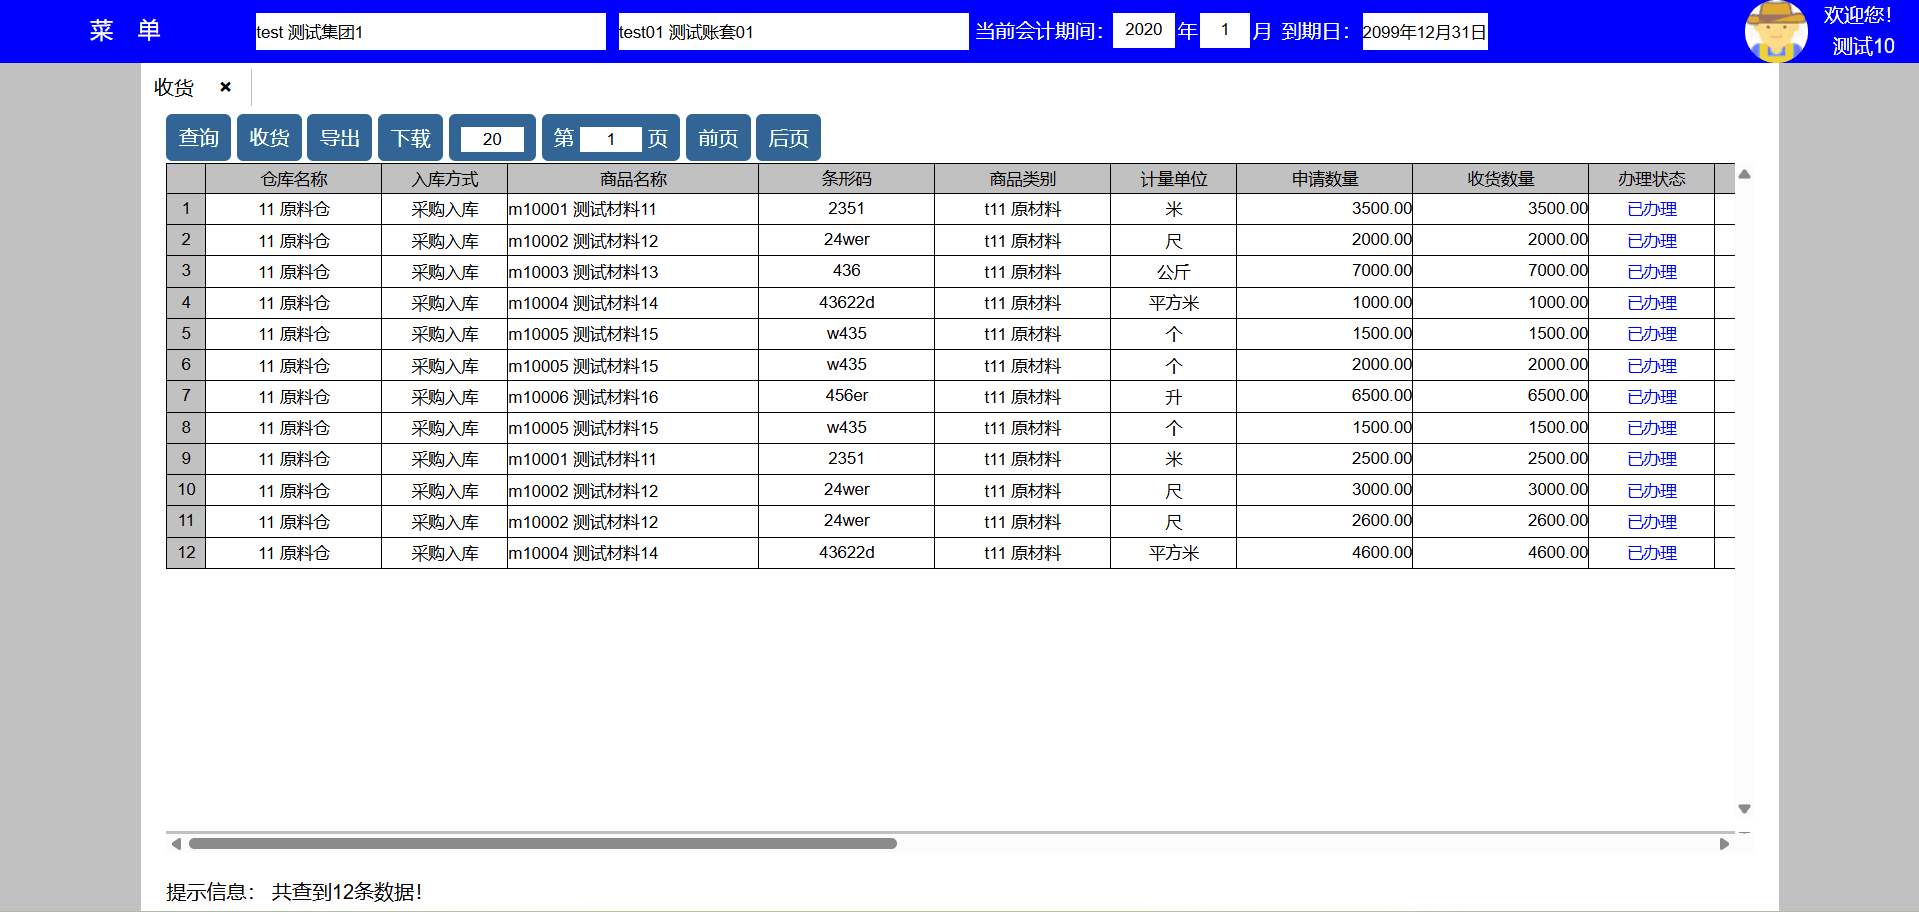Open the test 测试集团1 group selector
The width and height of the screenshot is (1919, 912).
pos(430,32)
